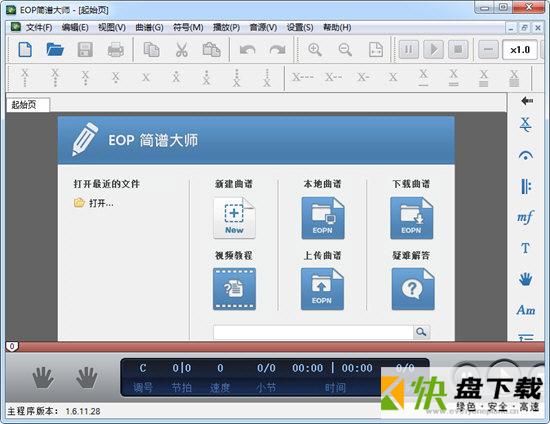Click the crossed X accidental tool icon
Image resolution: width=550 pixels, height=424 pixels.
coord(525,124)
